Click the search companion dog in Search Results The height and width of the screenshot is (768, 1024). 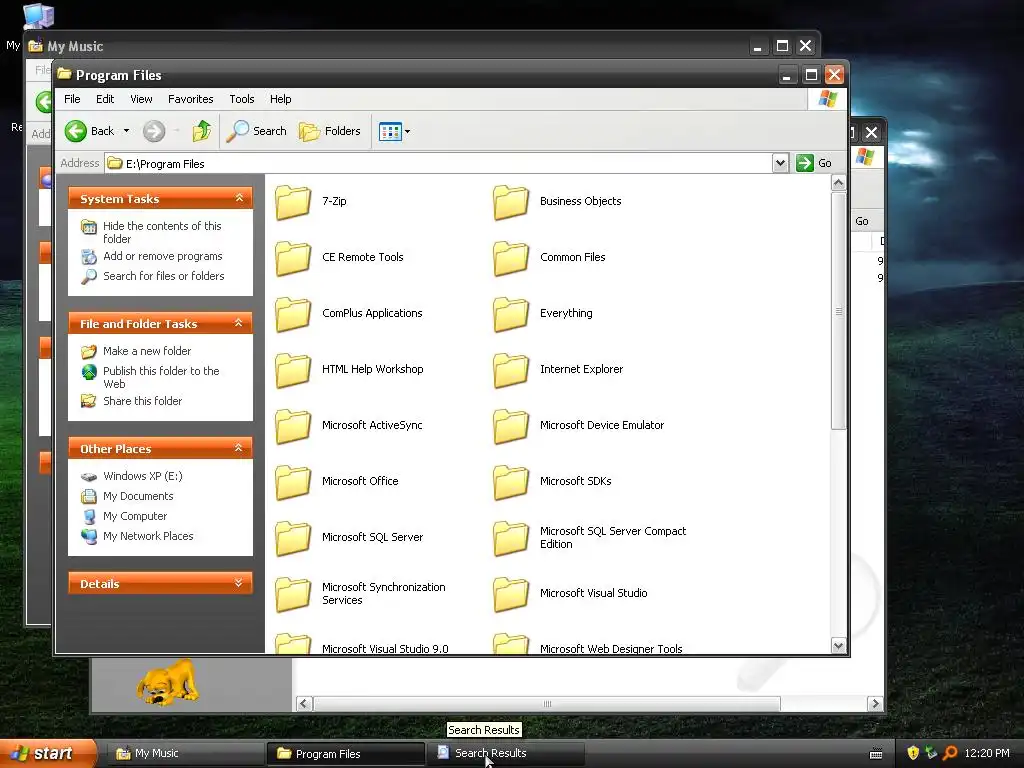point(166,682)
